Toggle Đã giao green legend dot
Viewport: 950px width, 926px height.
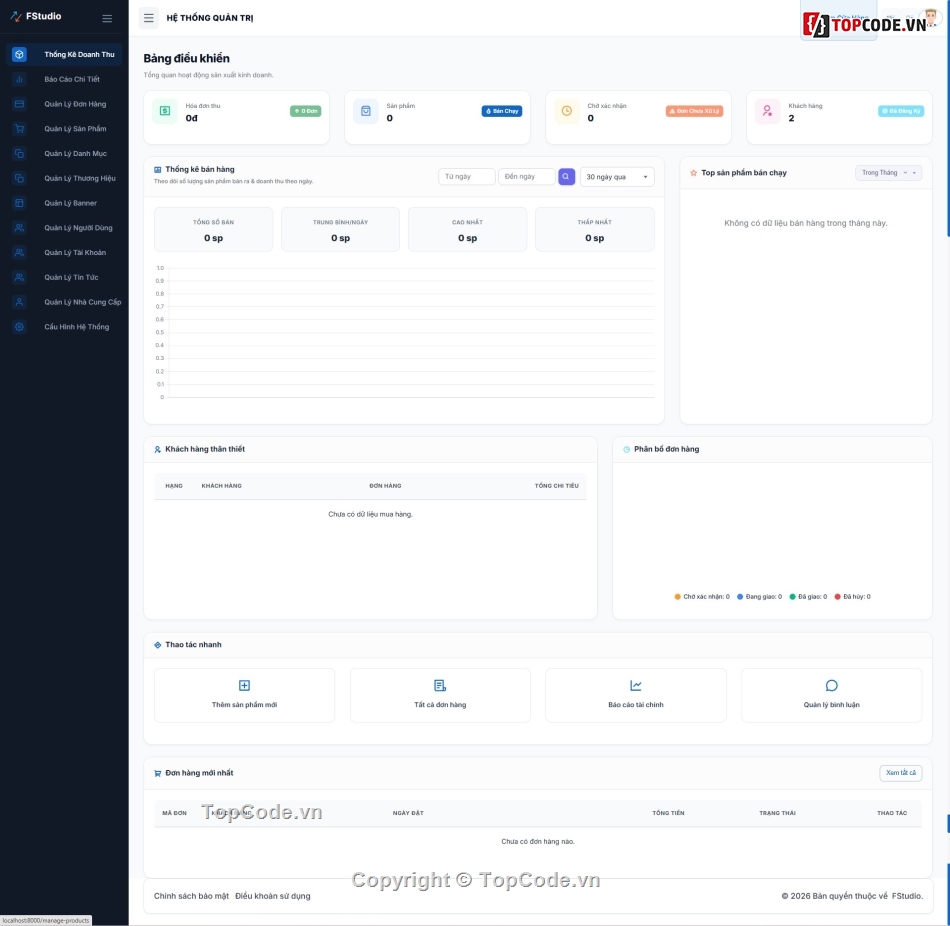(x=792, y=597)
